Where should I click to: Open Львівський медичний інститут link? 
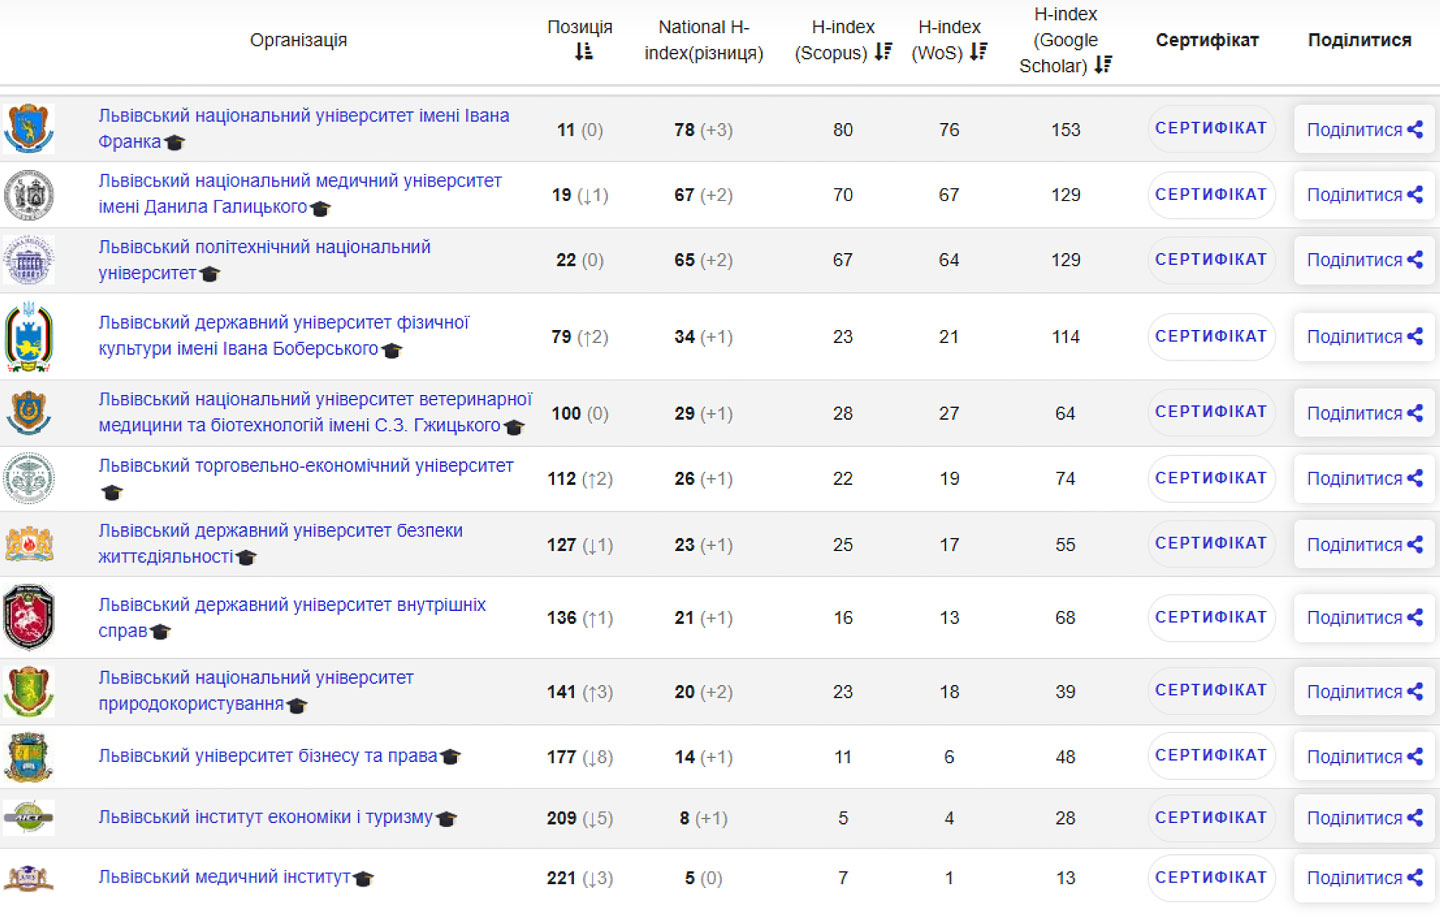(x=224, y=877)
